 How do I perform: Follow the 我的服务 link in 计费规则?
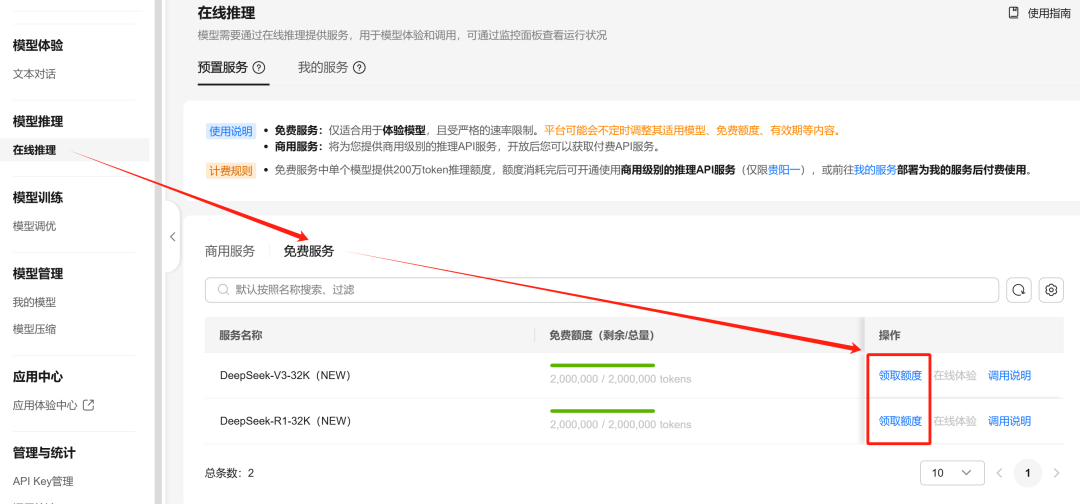click(x=875, y=170)
